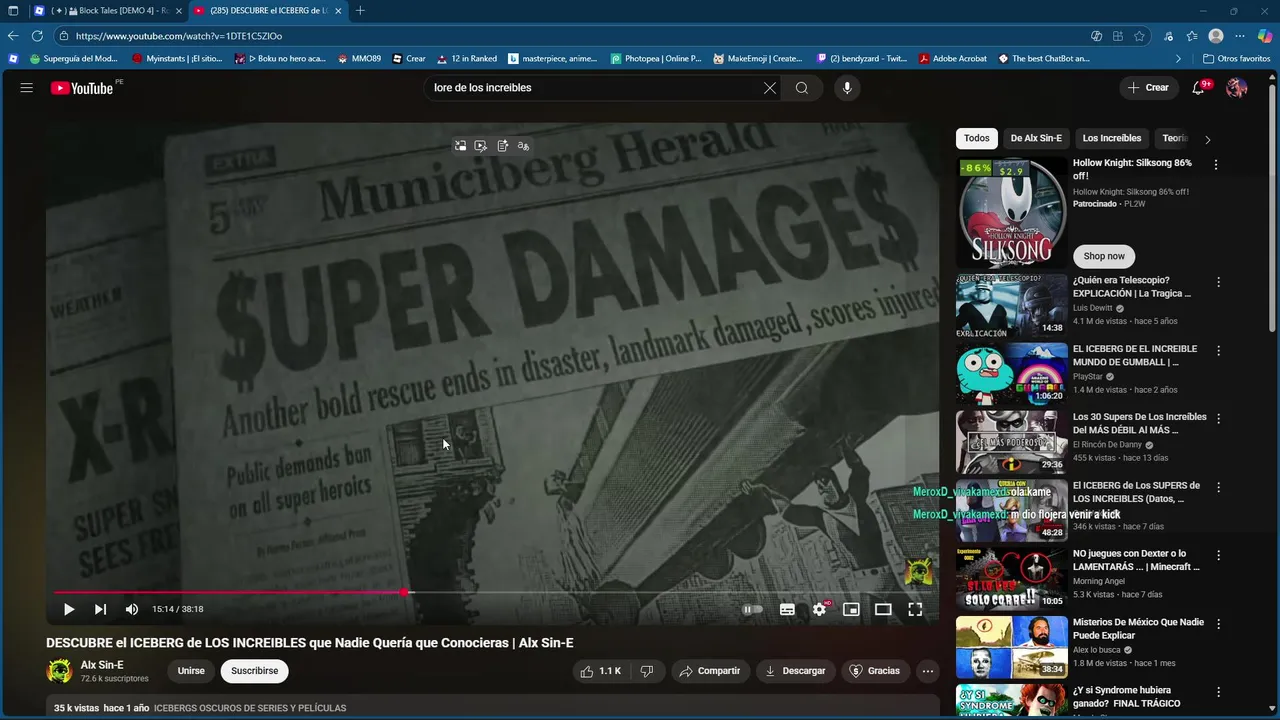1280x720 pixels.
Task: Dislike the video
Action: (x=647, y=671)
